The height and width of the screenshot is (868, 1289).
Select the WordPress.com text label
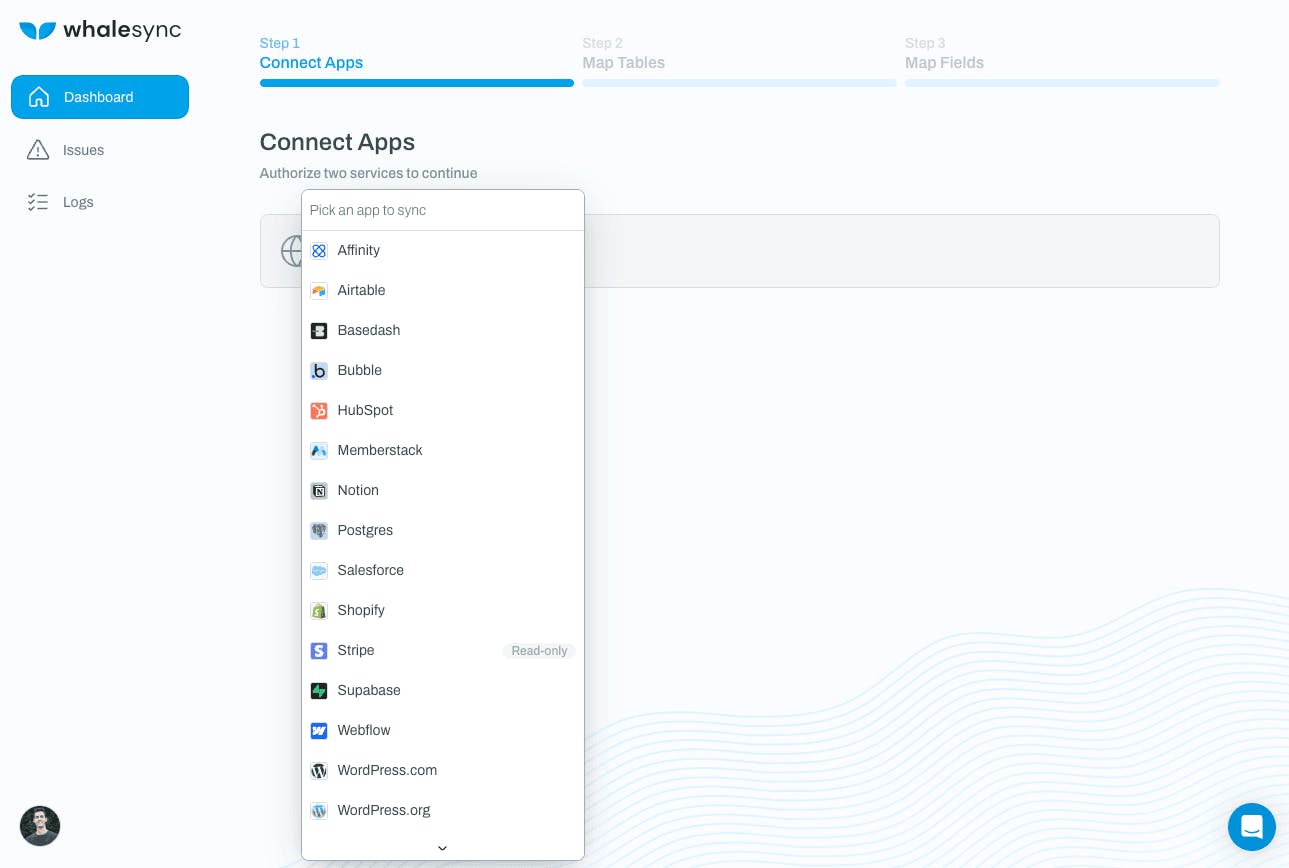[x=387, y=770]
